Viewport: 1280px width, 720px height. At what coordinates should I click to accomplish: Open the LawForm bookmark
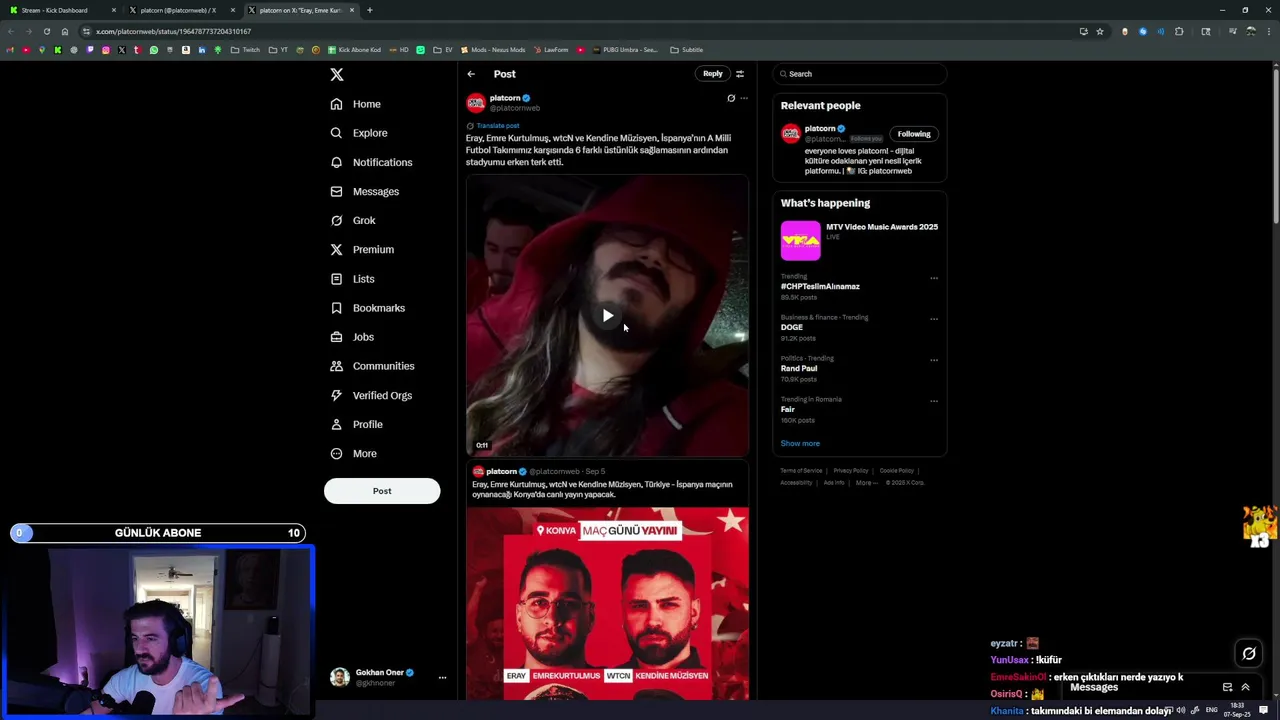[551, 50]
